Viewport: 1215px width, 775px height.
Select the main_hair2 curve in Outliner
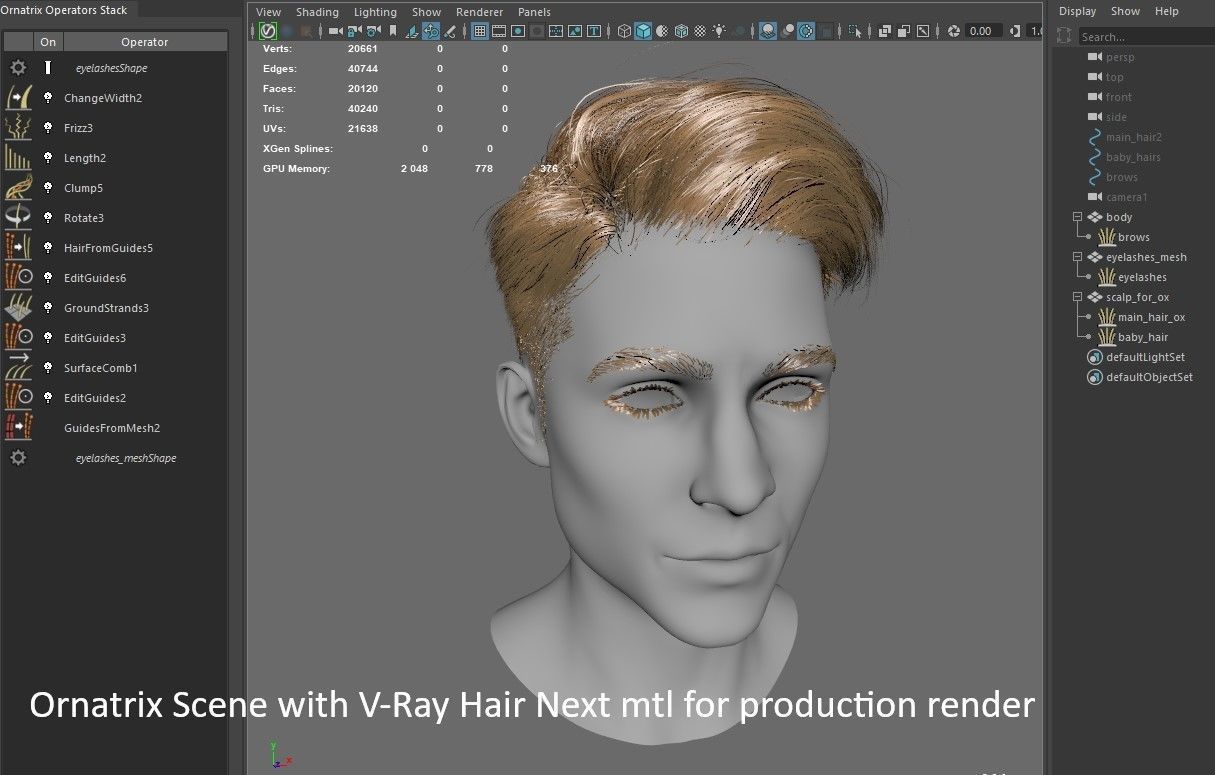(1133, 137)
